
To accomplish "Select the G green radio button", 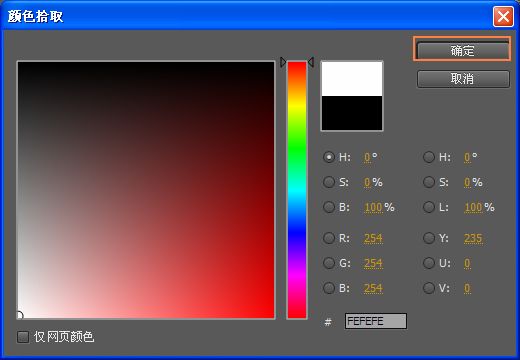I will 329,263.
